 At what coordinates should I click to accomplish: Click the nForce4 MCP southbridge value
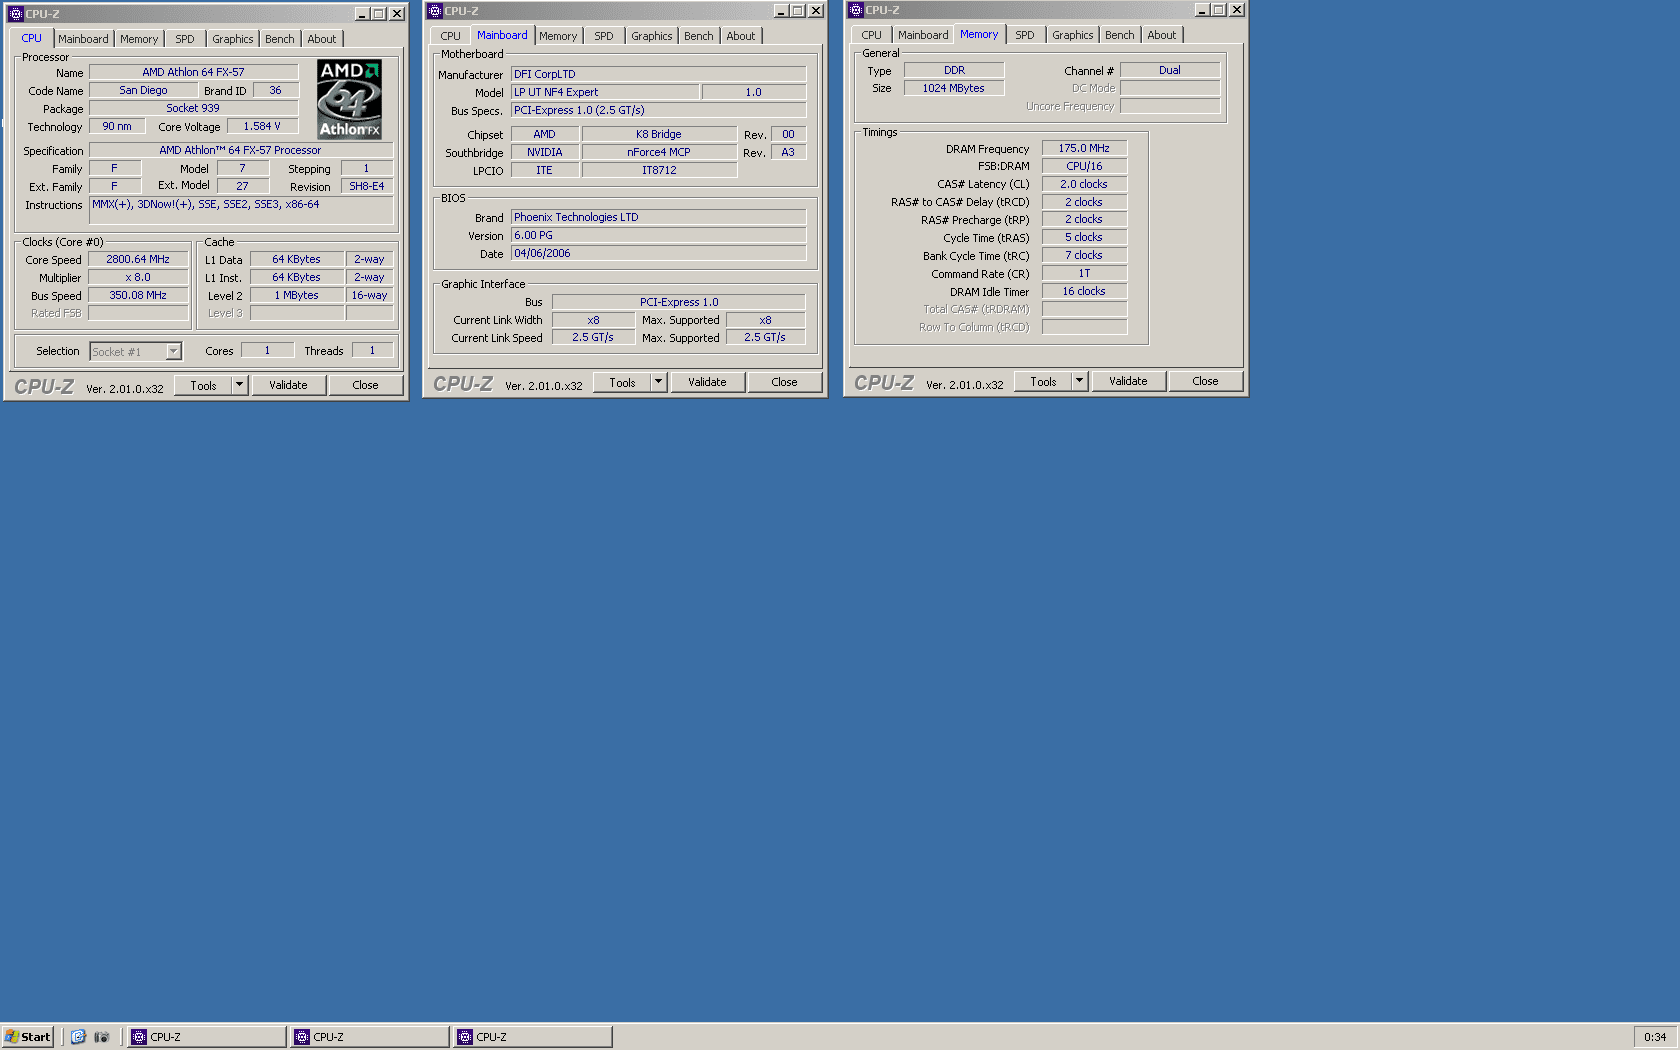tap(659, 152)
